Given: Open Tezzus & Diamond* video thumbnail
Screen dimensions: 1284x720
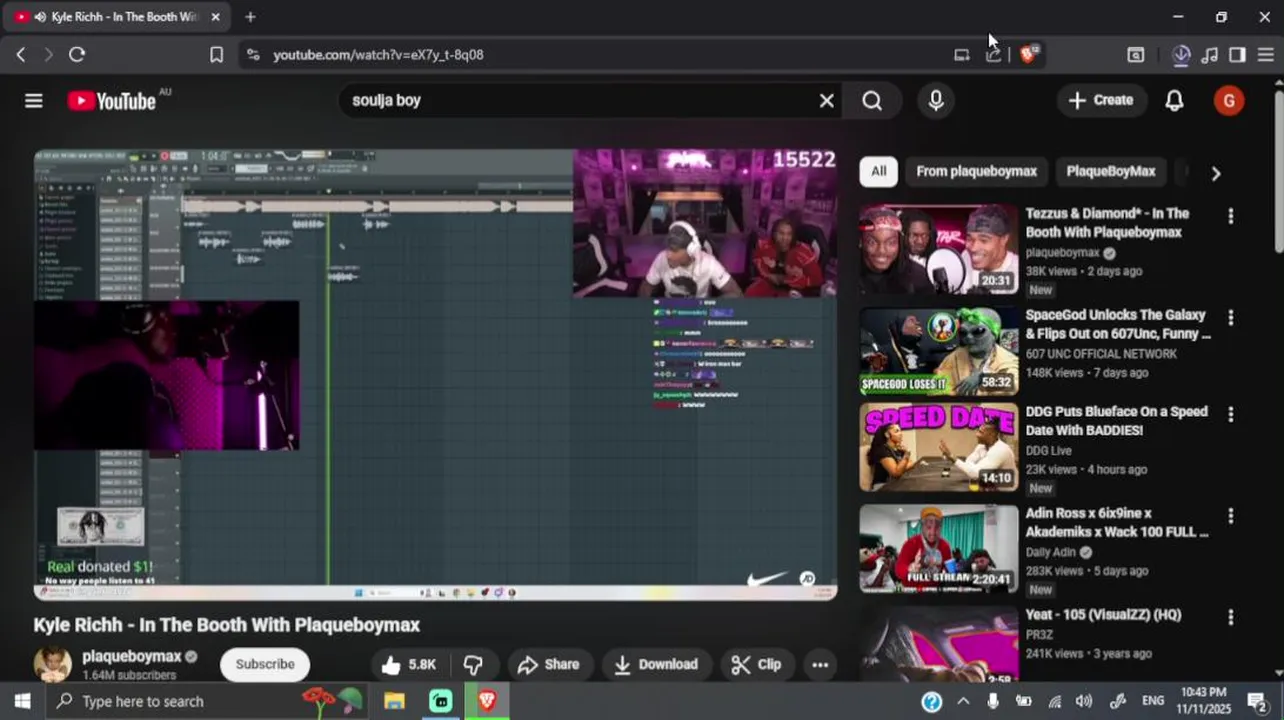Looking at the screenshot, I should (x=938, y=249).
